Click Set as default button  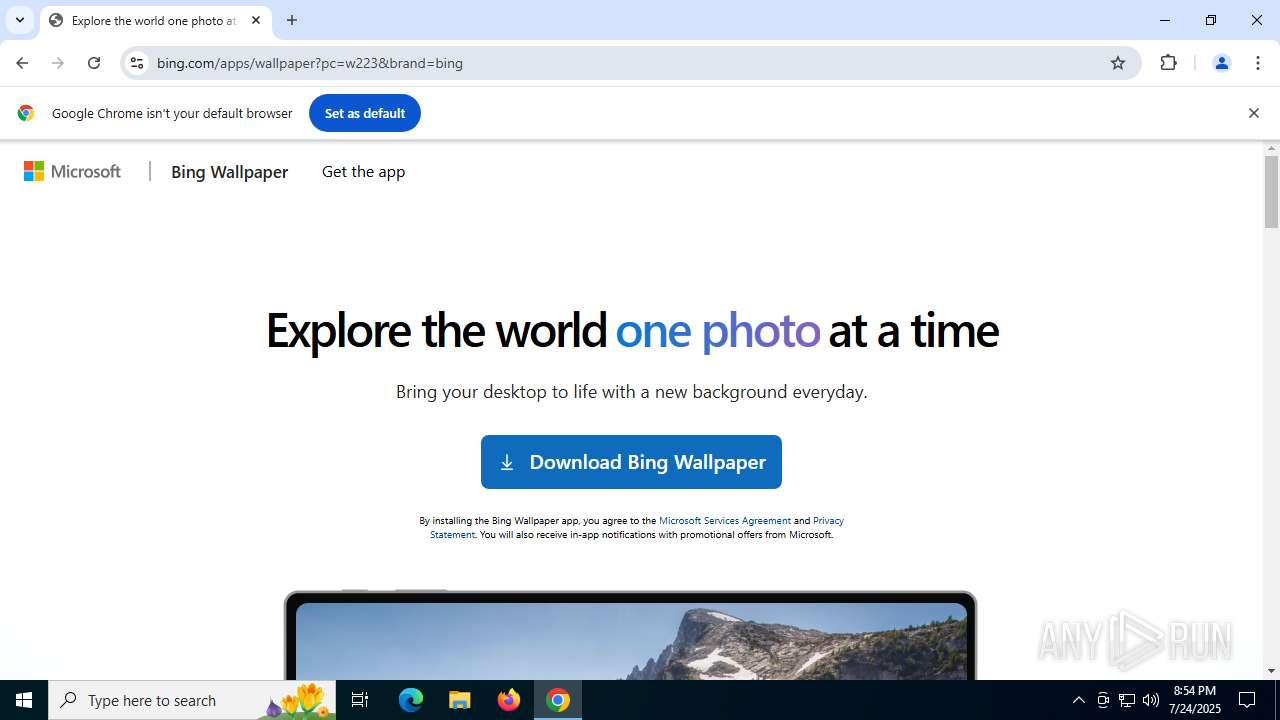point(365,113)
